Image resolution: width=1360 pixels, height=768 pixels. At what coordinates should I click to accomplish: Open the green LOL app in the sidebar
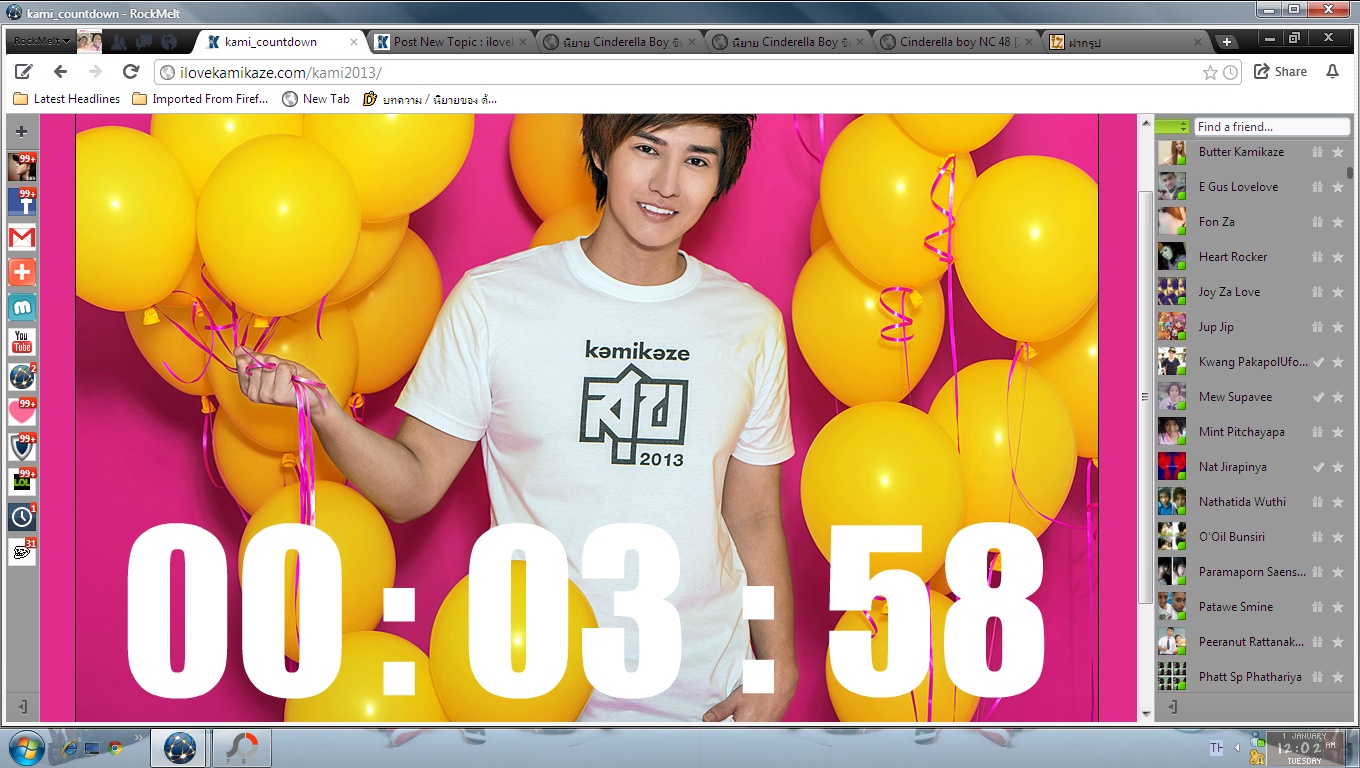[22, 482]
